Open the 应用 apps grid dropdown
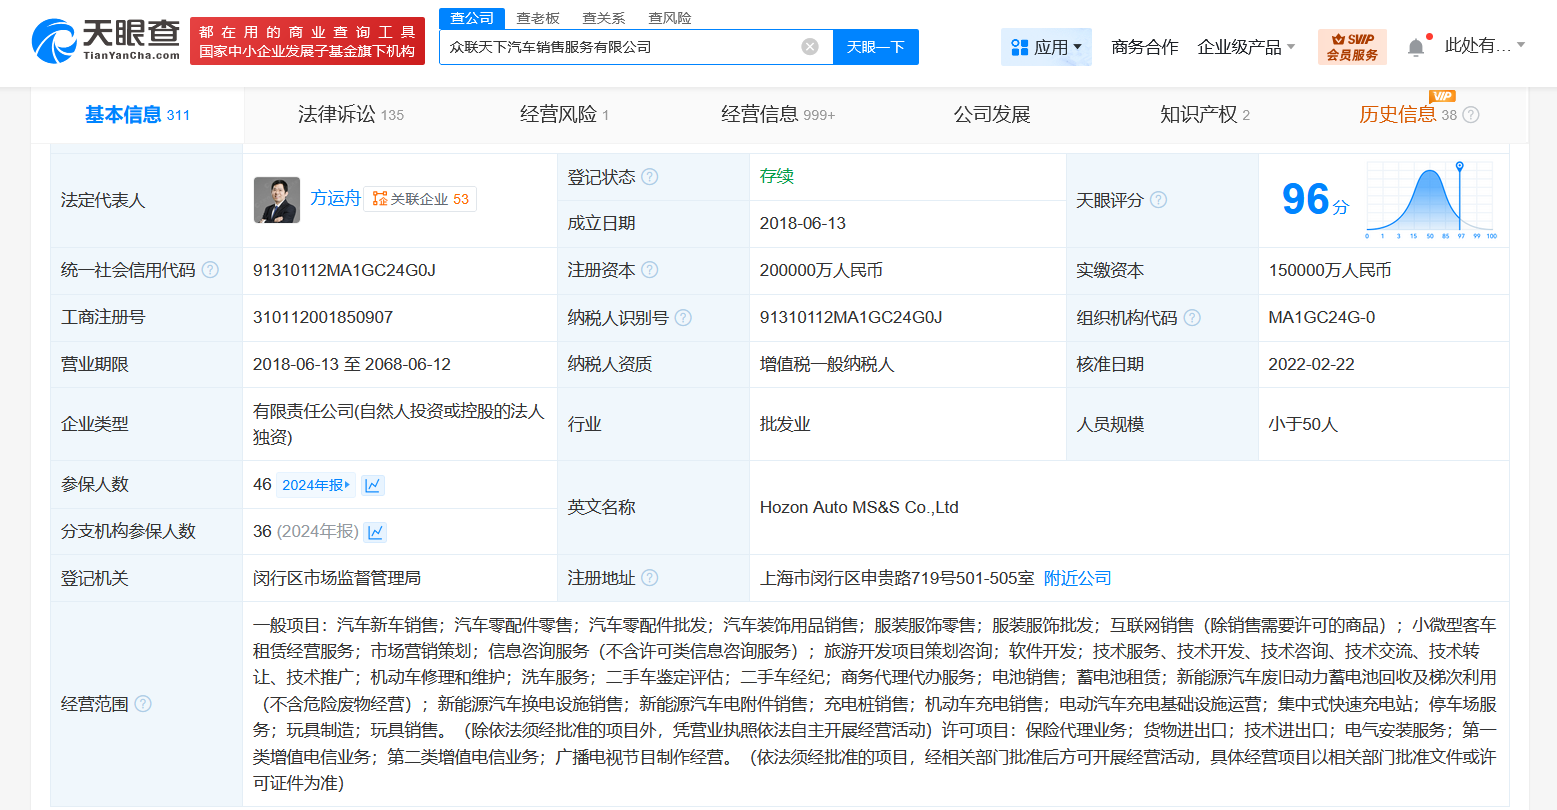 (x=1046, y=47)
